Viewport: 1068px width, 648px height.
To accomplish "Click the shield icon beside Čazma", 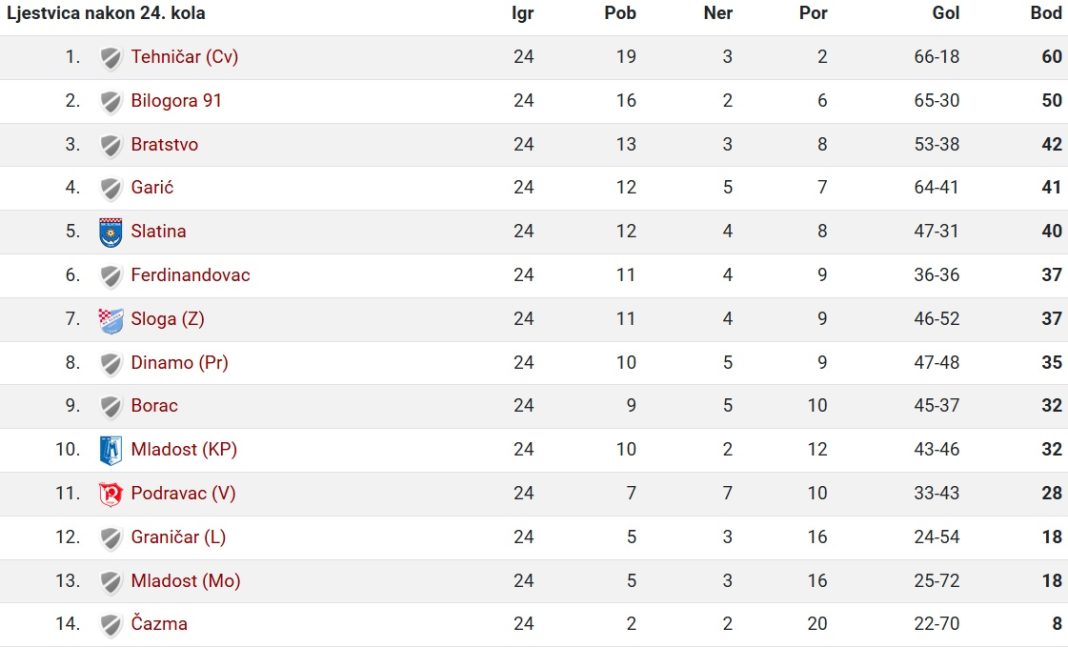I will click(x=110, y=625).
